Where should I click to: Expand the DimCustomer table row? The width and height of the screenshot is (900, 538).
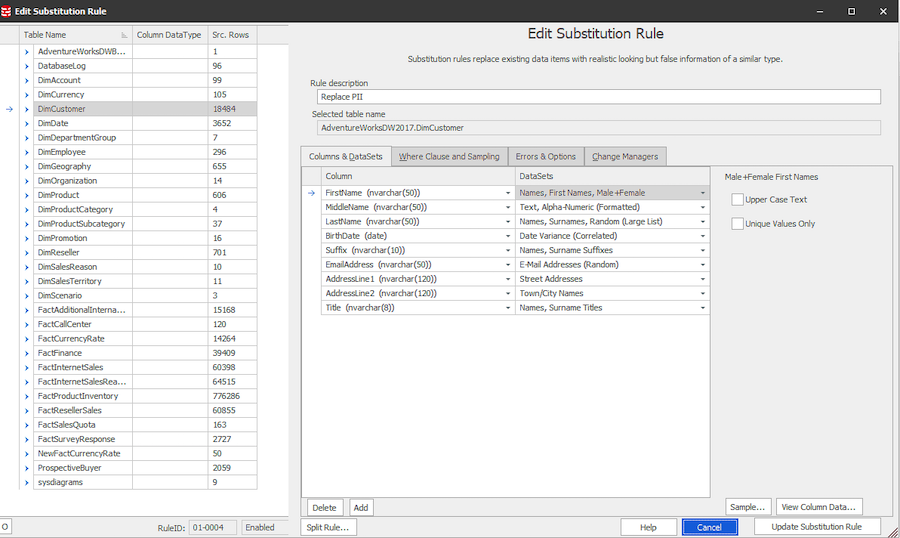coord(26,109)
